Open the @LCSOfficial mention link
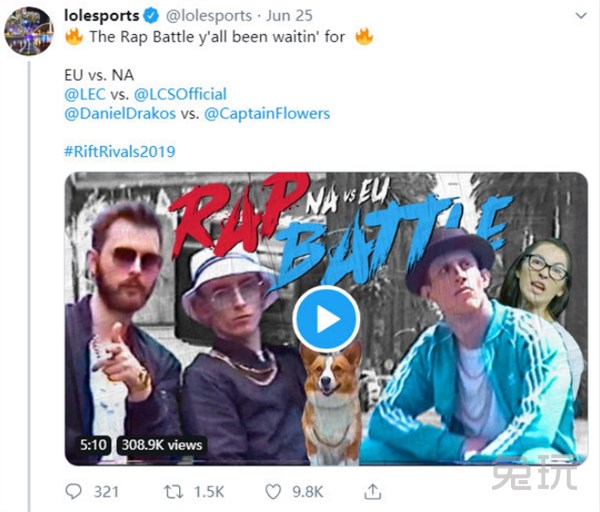The height and width of the screenshot is (512, 600). click(180, 94)
